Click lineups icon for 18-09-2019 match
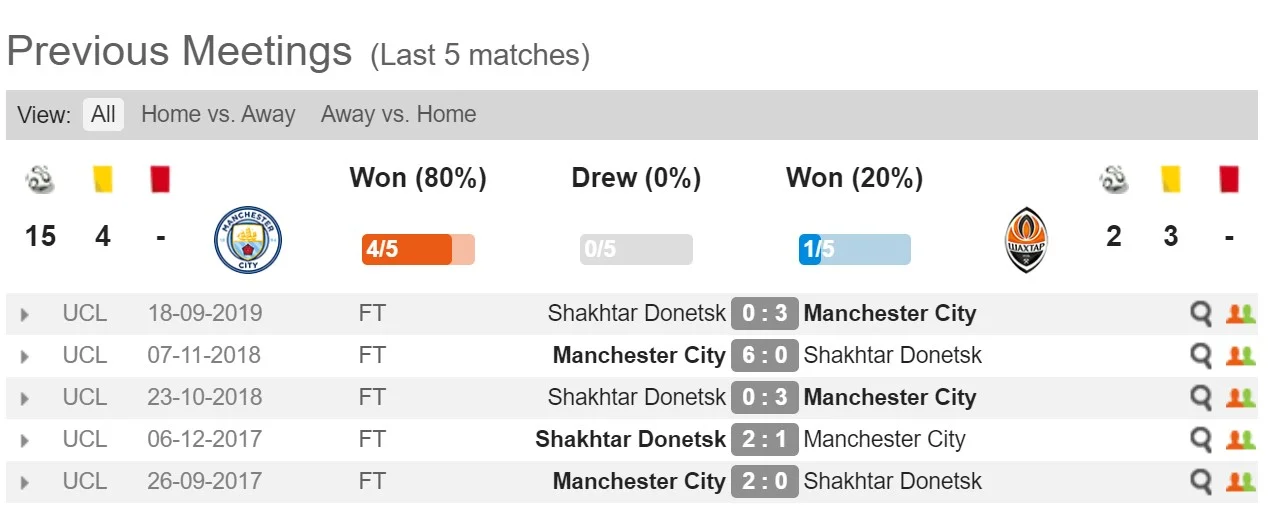Image resolution: width=1268 pixels, height=512 pixels. click(x=1240, y=314)
